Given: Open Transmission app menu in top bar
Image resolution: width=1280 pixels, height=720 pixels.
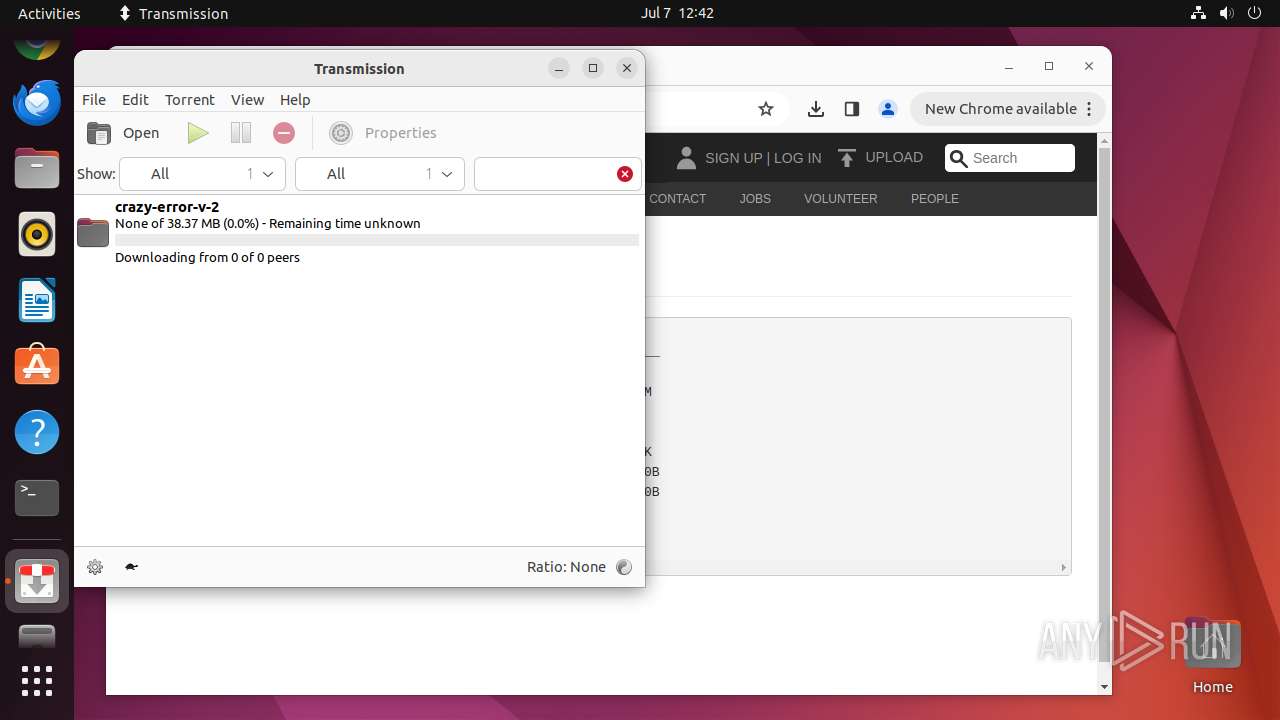Looking at the screenshot, I should coord(174,13).
